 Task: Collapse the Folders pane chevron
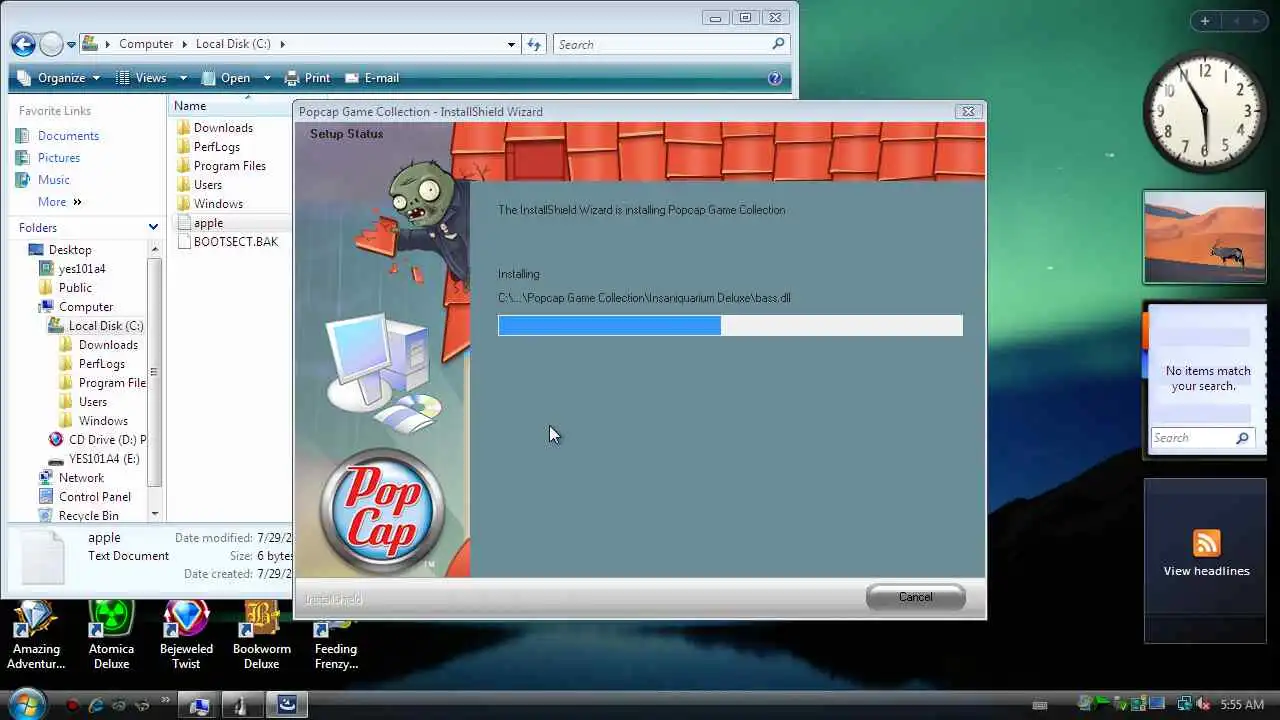[153, 228]
